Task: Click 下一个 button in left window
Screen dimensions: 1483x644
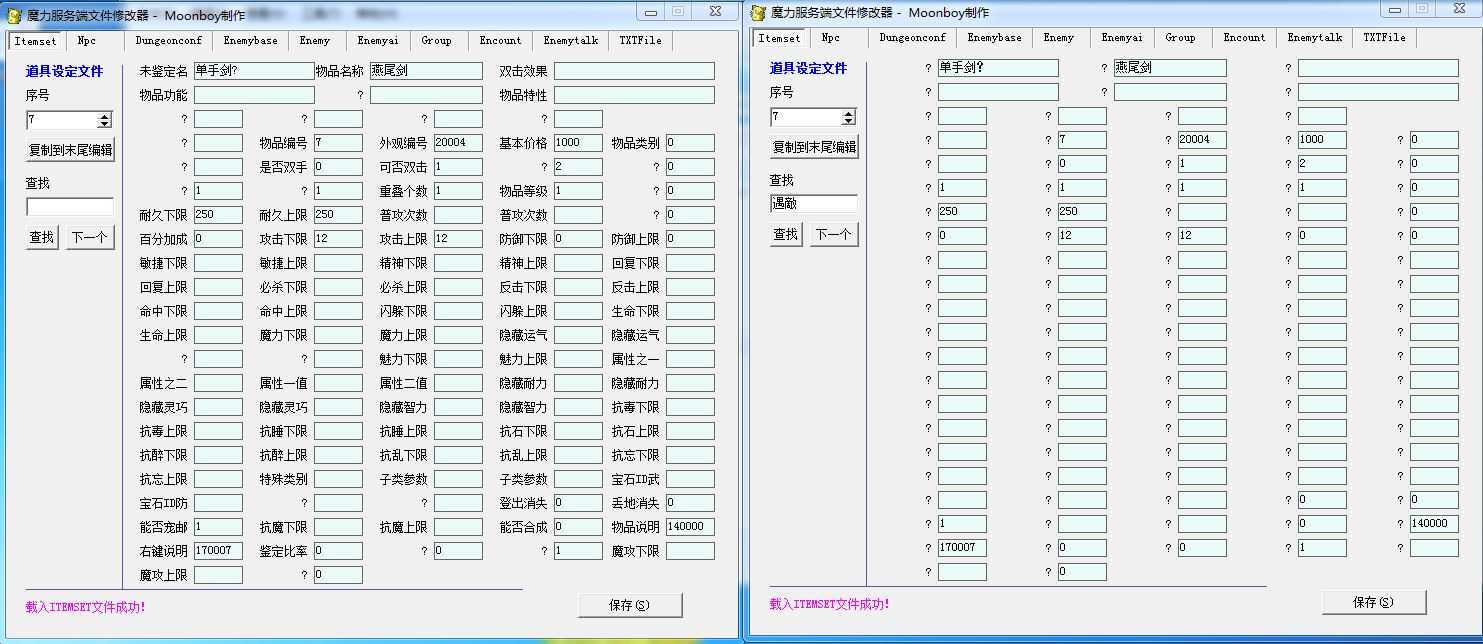Action: (91, 237)
